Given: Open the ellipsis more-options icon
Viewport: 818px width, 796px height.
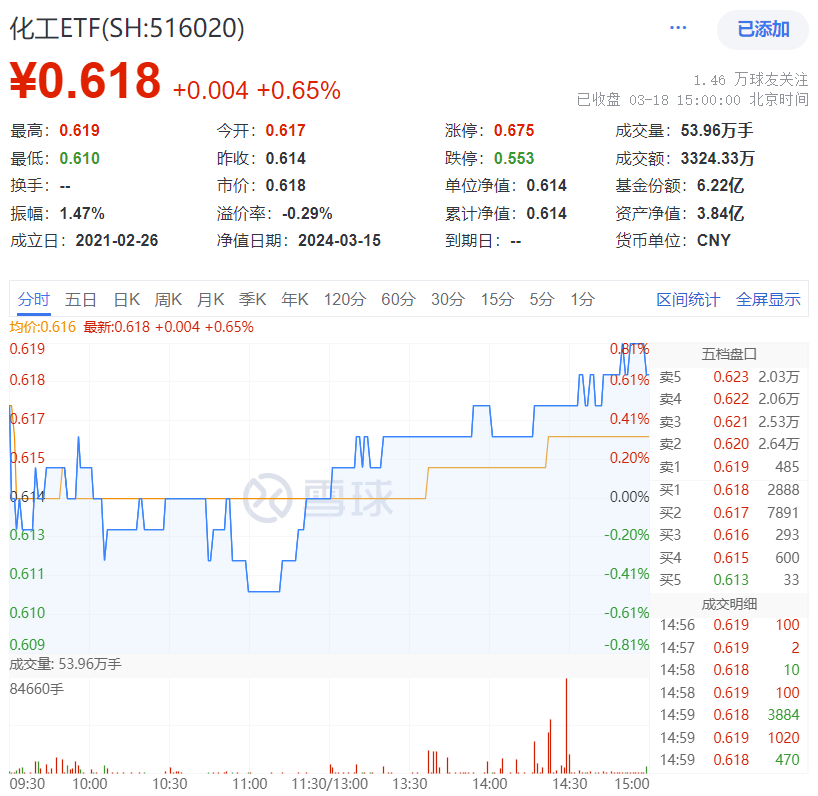Looking at the screenshot, I should click(678, 29).
